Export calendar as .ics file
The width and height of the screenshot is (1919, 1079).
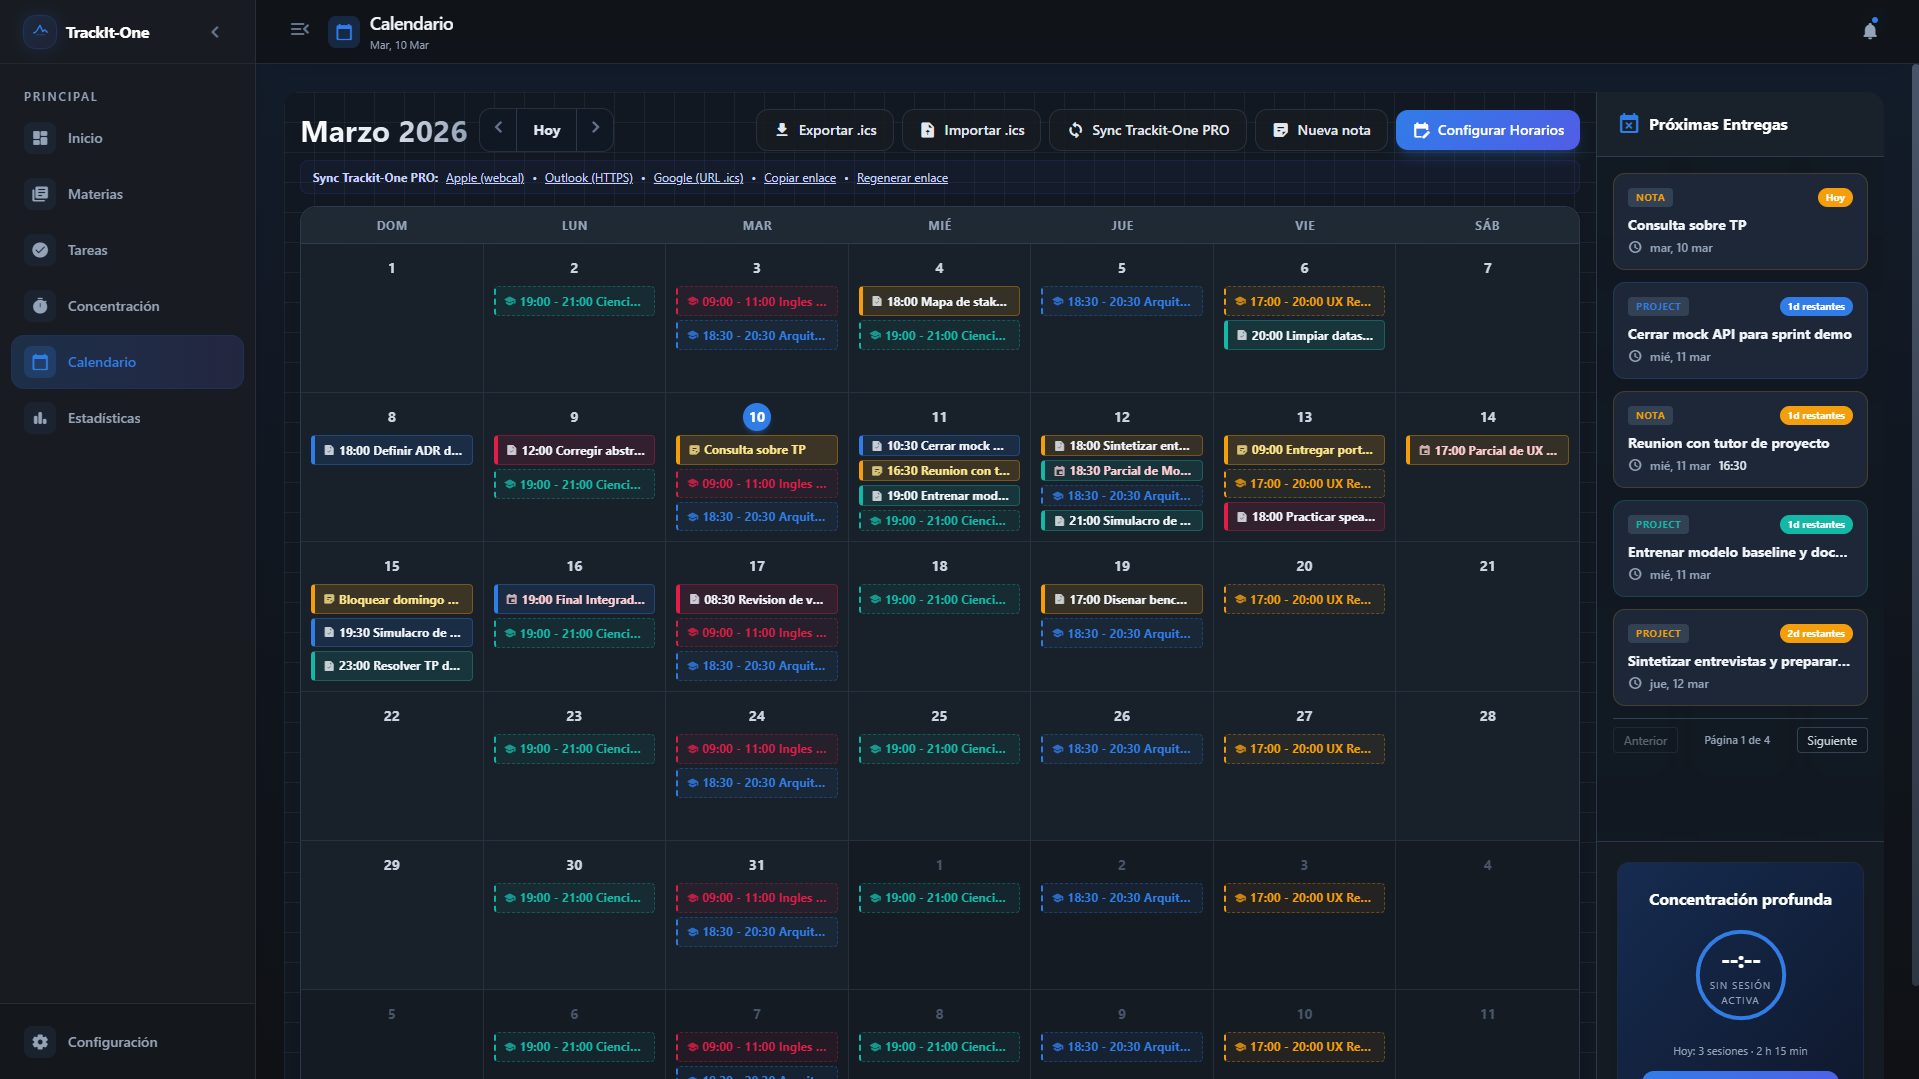[826, 130]
